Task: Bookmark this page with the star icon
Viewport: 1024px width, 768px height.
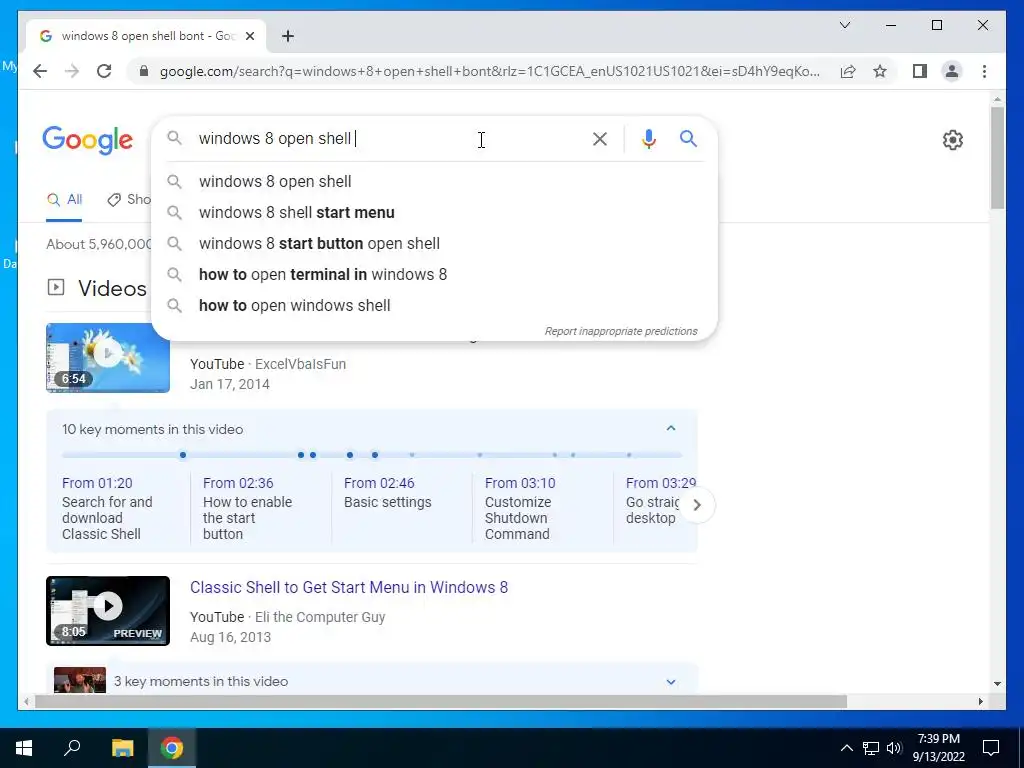Action: pyautogui.click(x=880, y=71)
